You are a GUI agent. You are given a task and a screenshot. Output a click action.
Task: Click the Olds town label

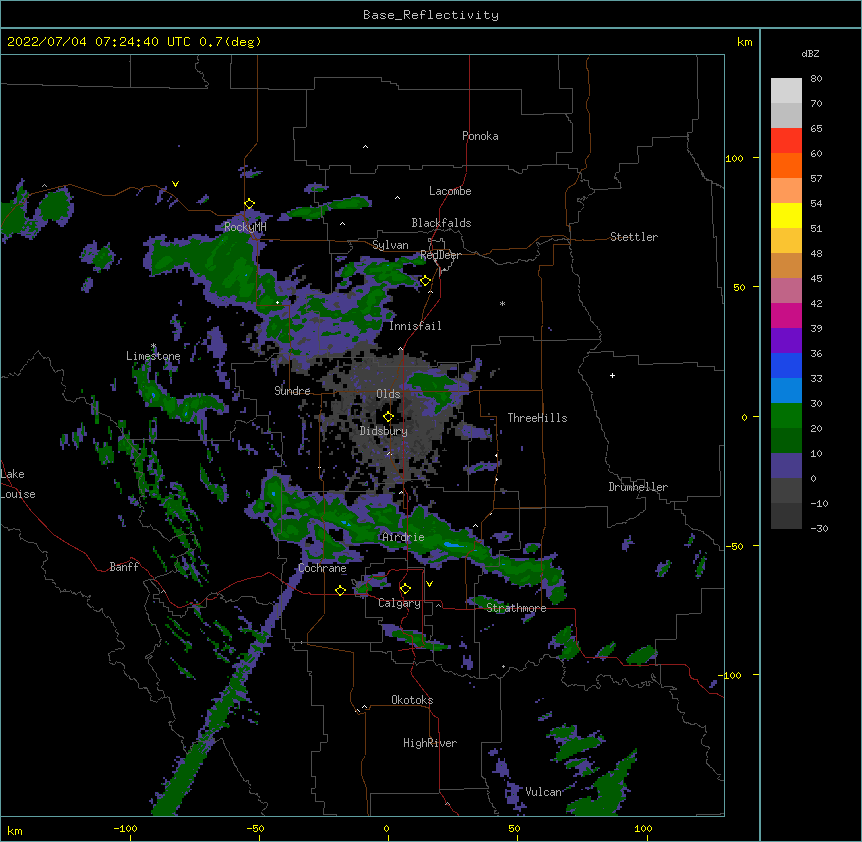(388, 394)
